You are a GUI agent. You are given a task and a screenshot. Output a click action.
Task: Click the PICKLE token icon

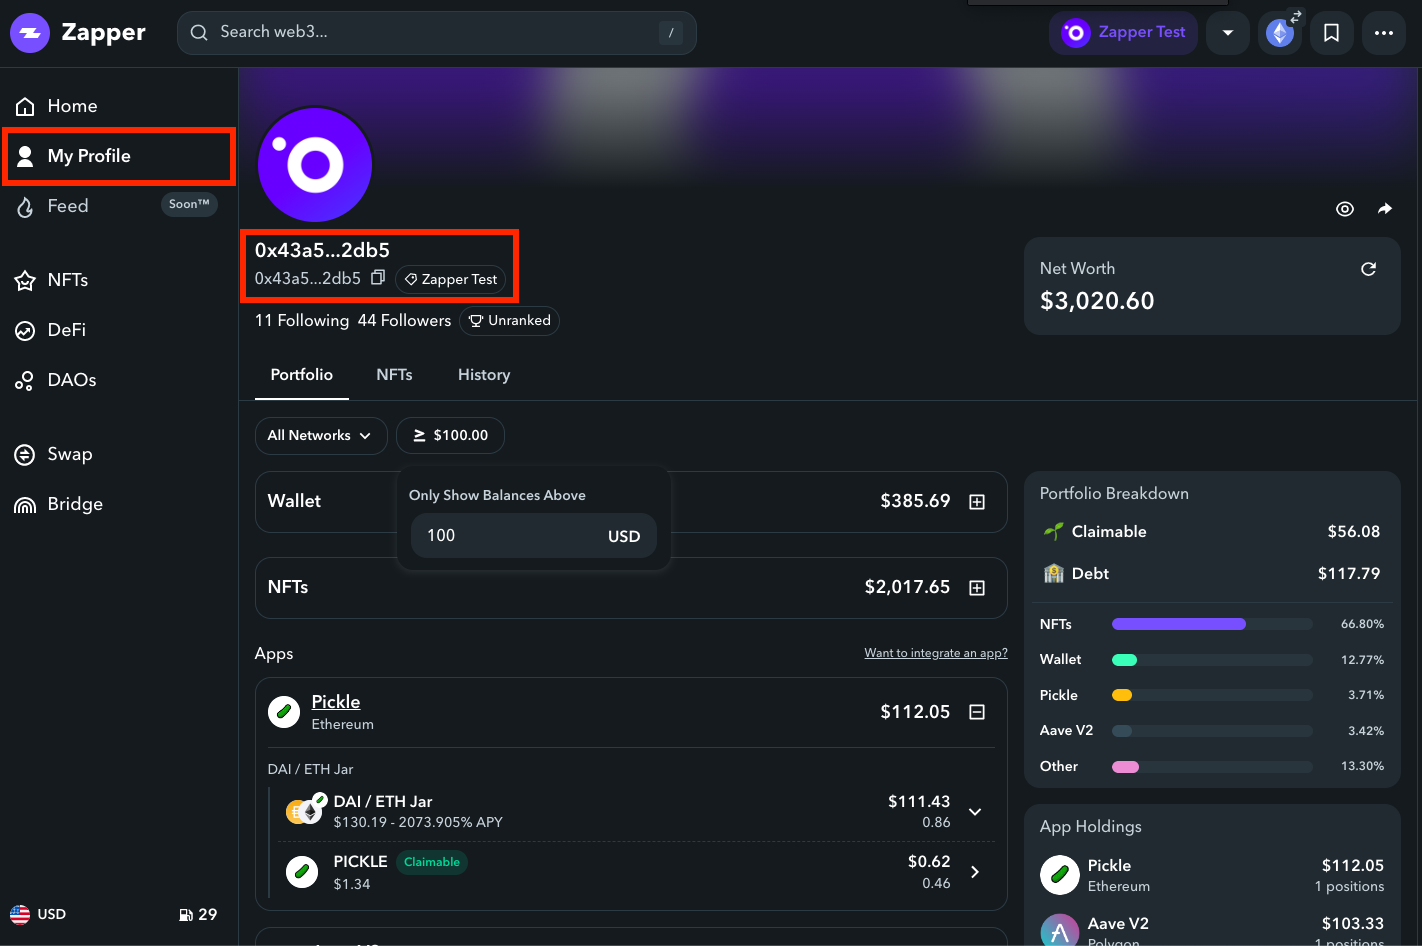pos(302,872)
